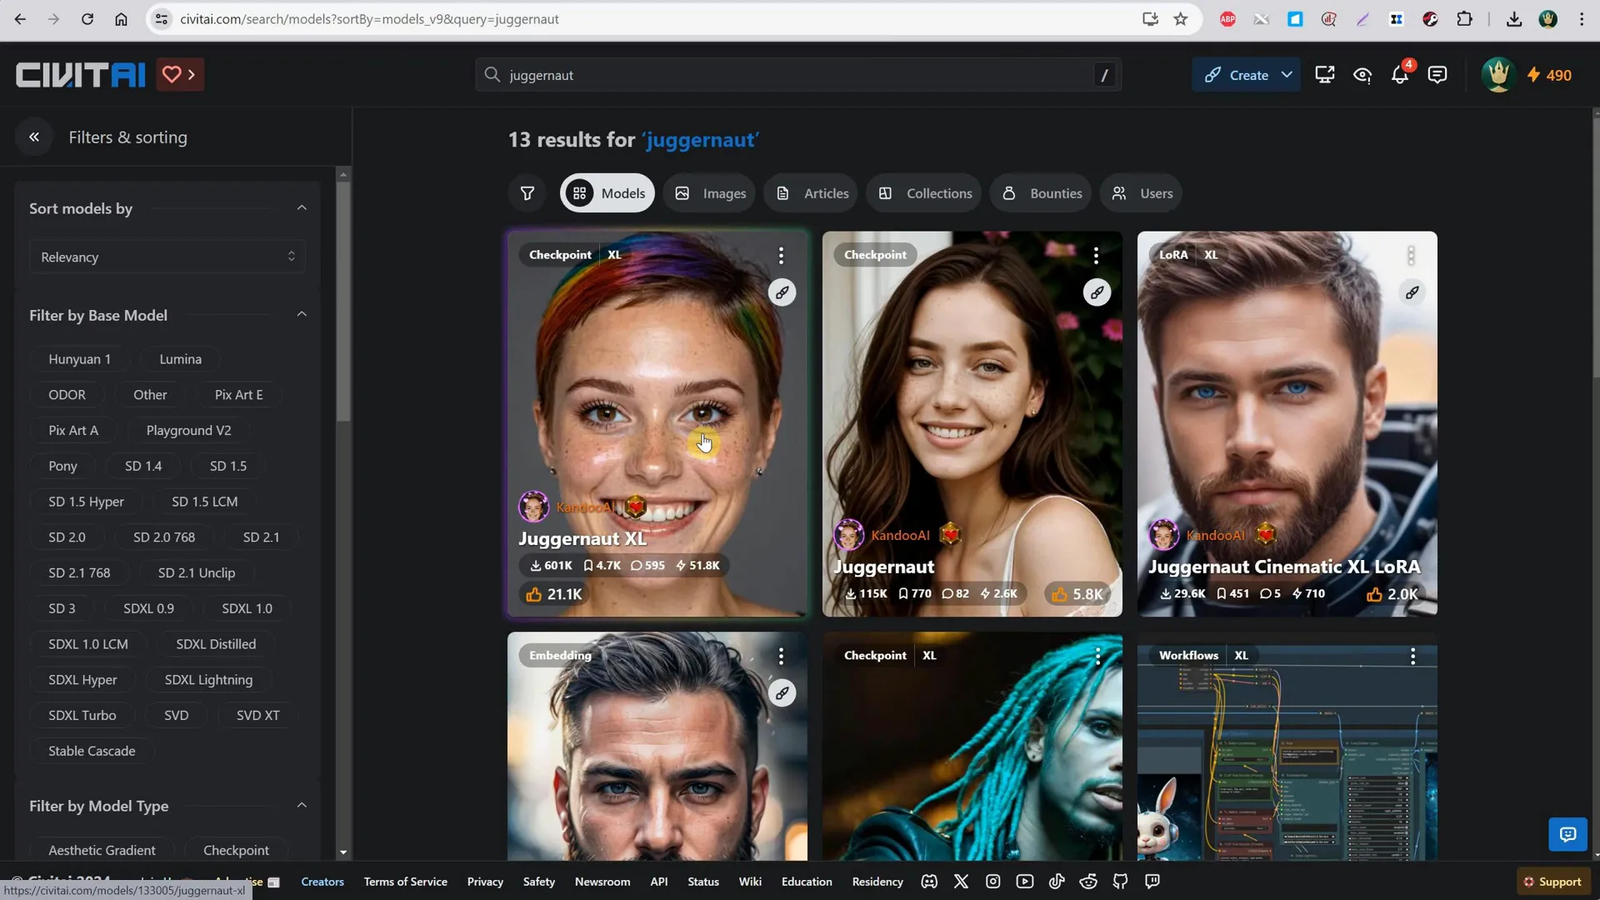Switch to the Users tab
1600x900 pixels.
point(1142,193)
